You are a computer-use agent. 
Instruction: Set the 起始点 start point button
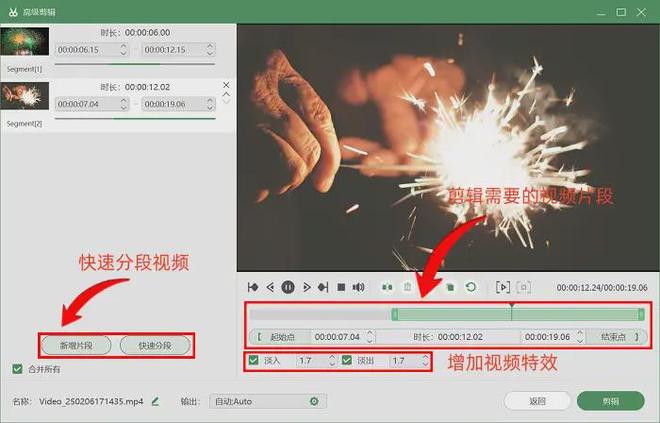point(279,337)
